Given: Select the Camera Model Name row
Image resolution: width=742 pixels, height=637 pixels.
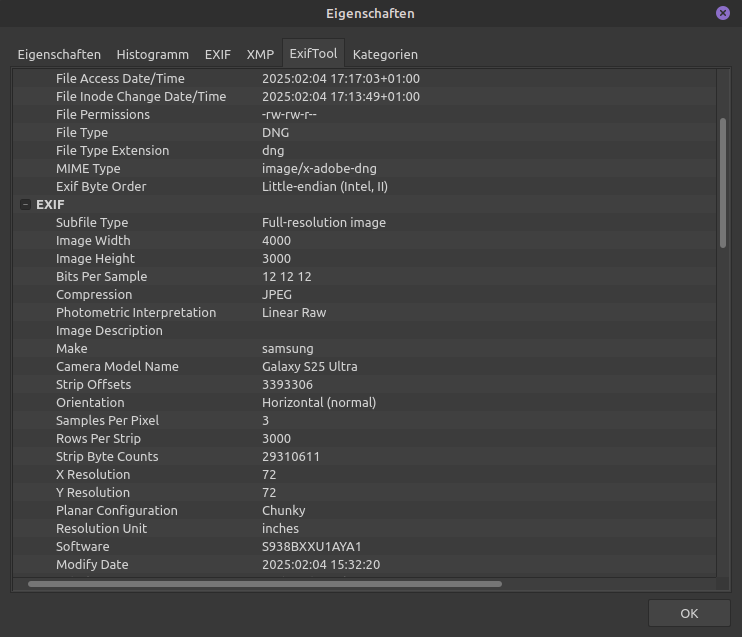Looking at the screenshot, I should click(x=117, y=366).
